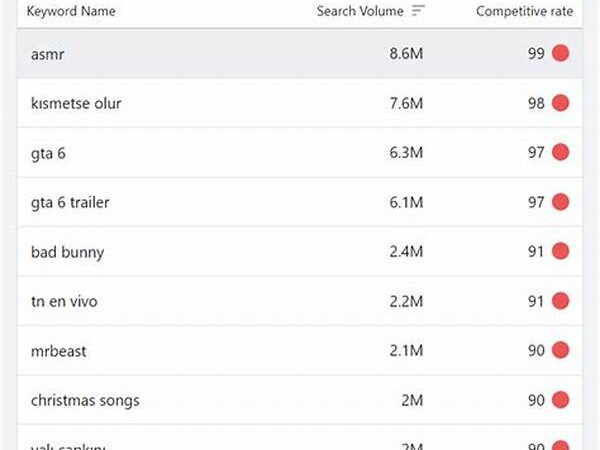600x450 pixels.
Task: Click 6.1M search volume value
Action: coord(406,202)
